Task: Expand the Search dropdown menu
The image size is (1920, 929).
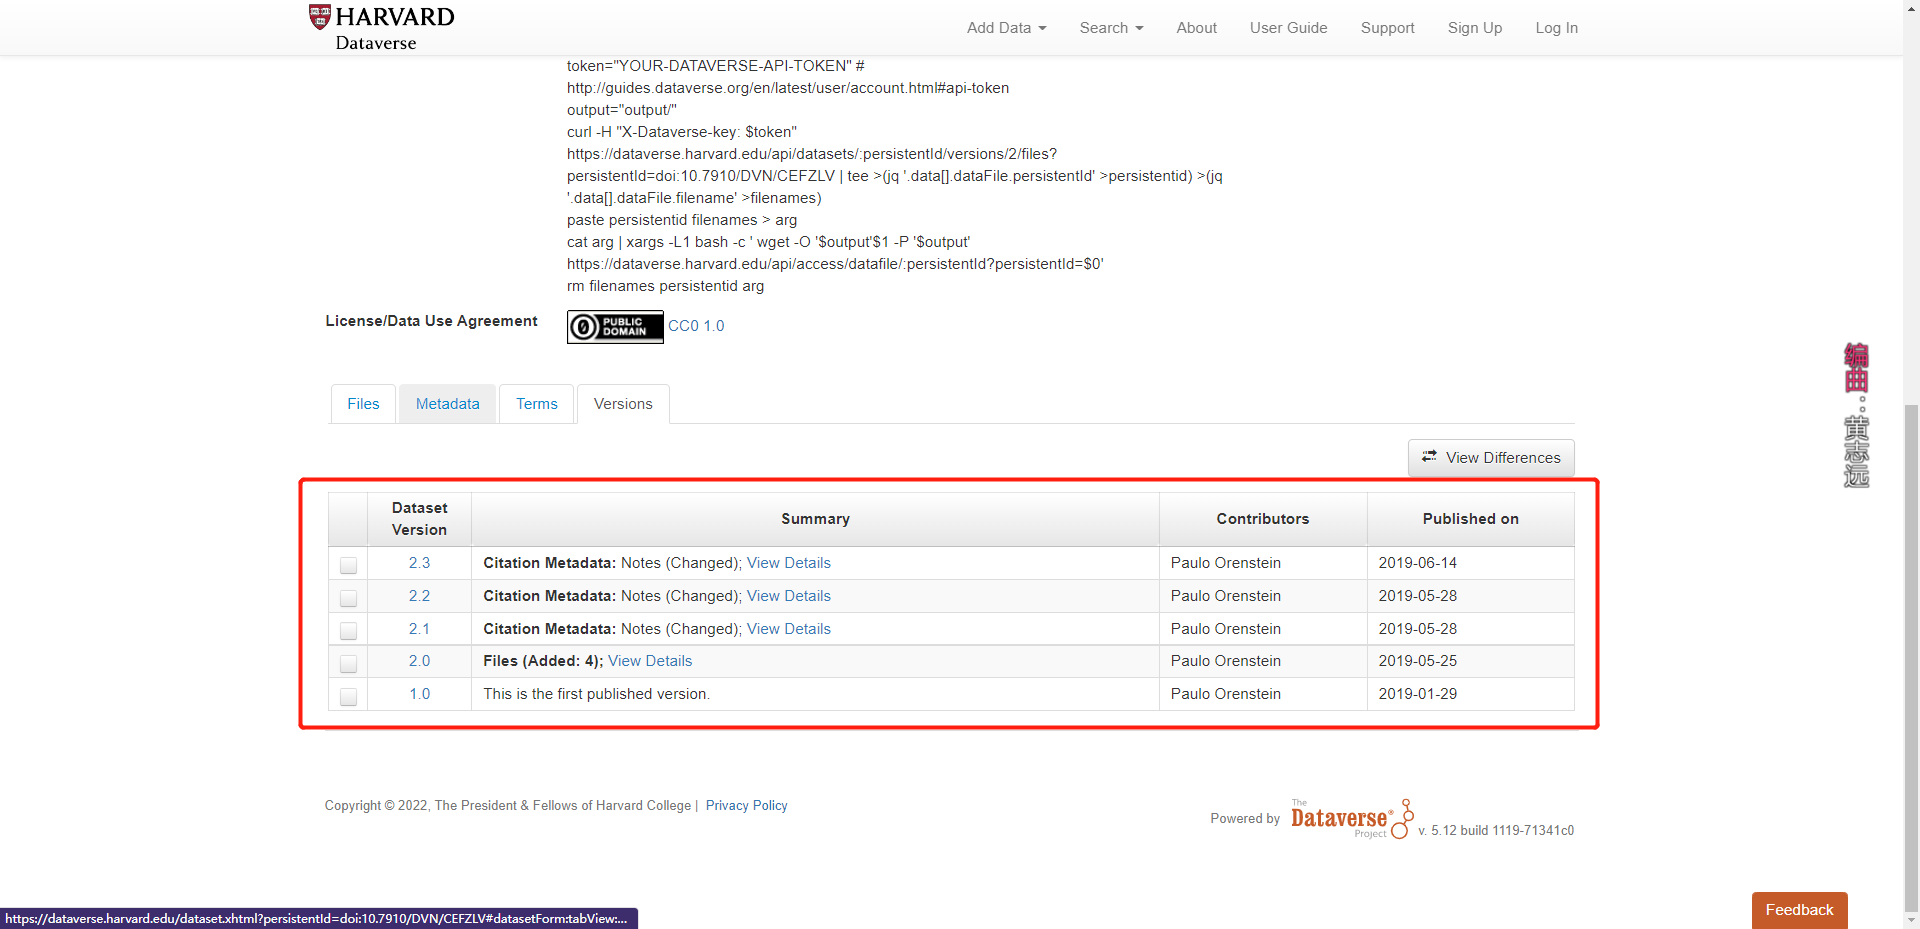Action: (x=1111, y=28)
